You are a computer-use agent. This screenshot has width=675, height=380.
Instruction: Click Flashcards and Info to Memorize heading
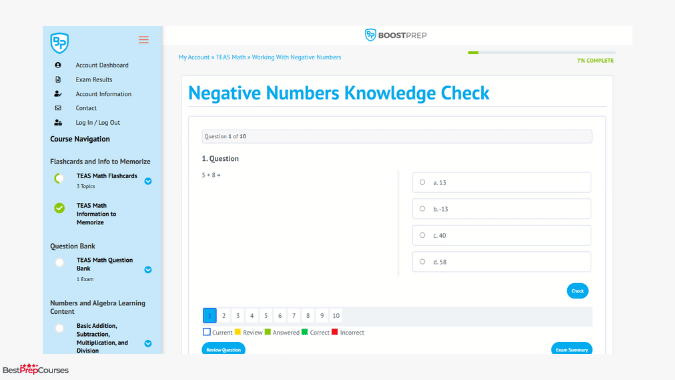[x=100, y=161]
